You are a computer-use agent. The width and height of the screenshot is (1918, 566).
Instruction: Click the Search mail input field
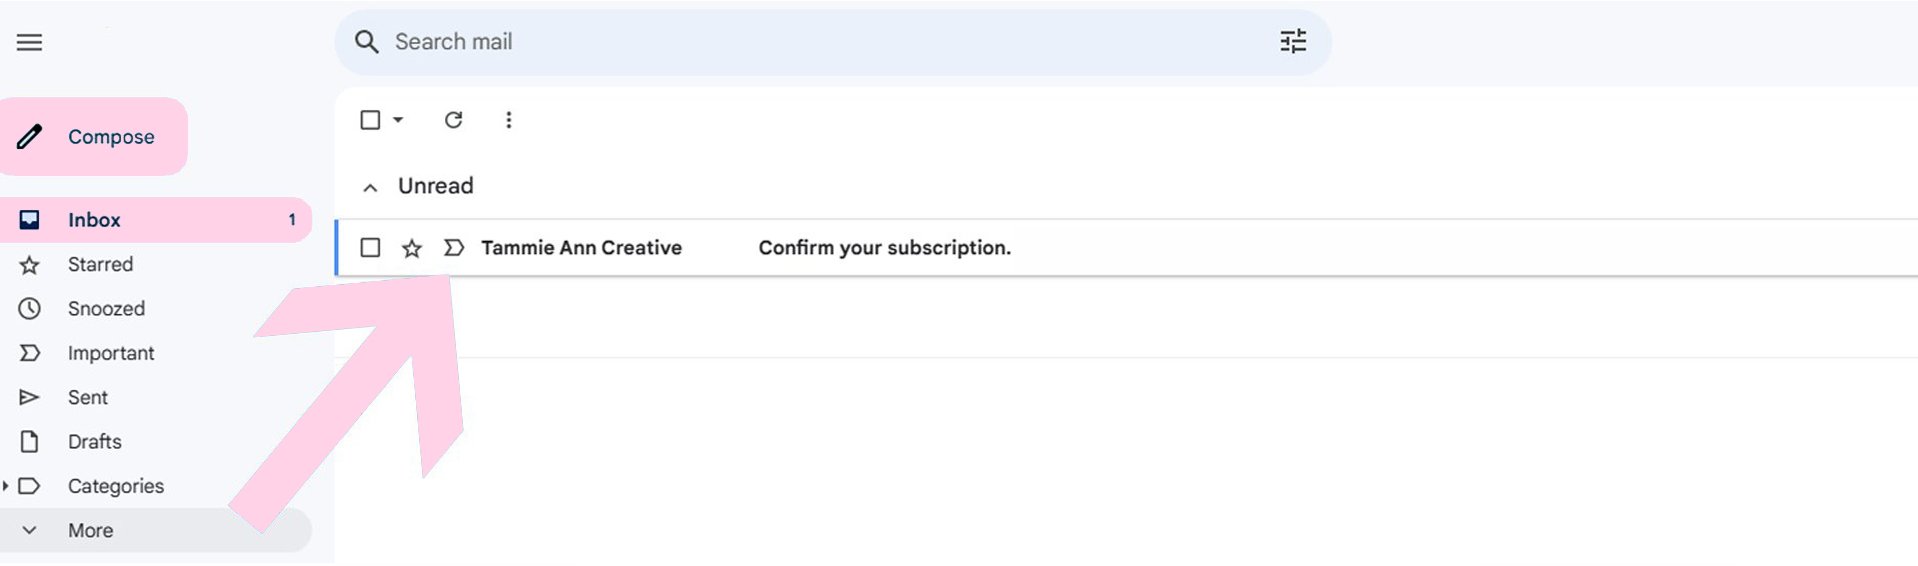(x=800, y=42)
